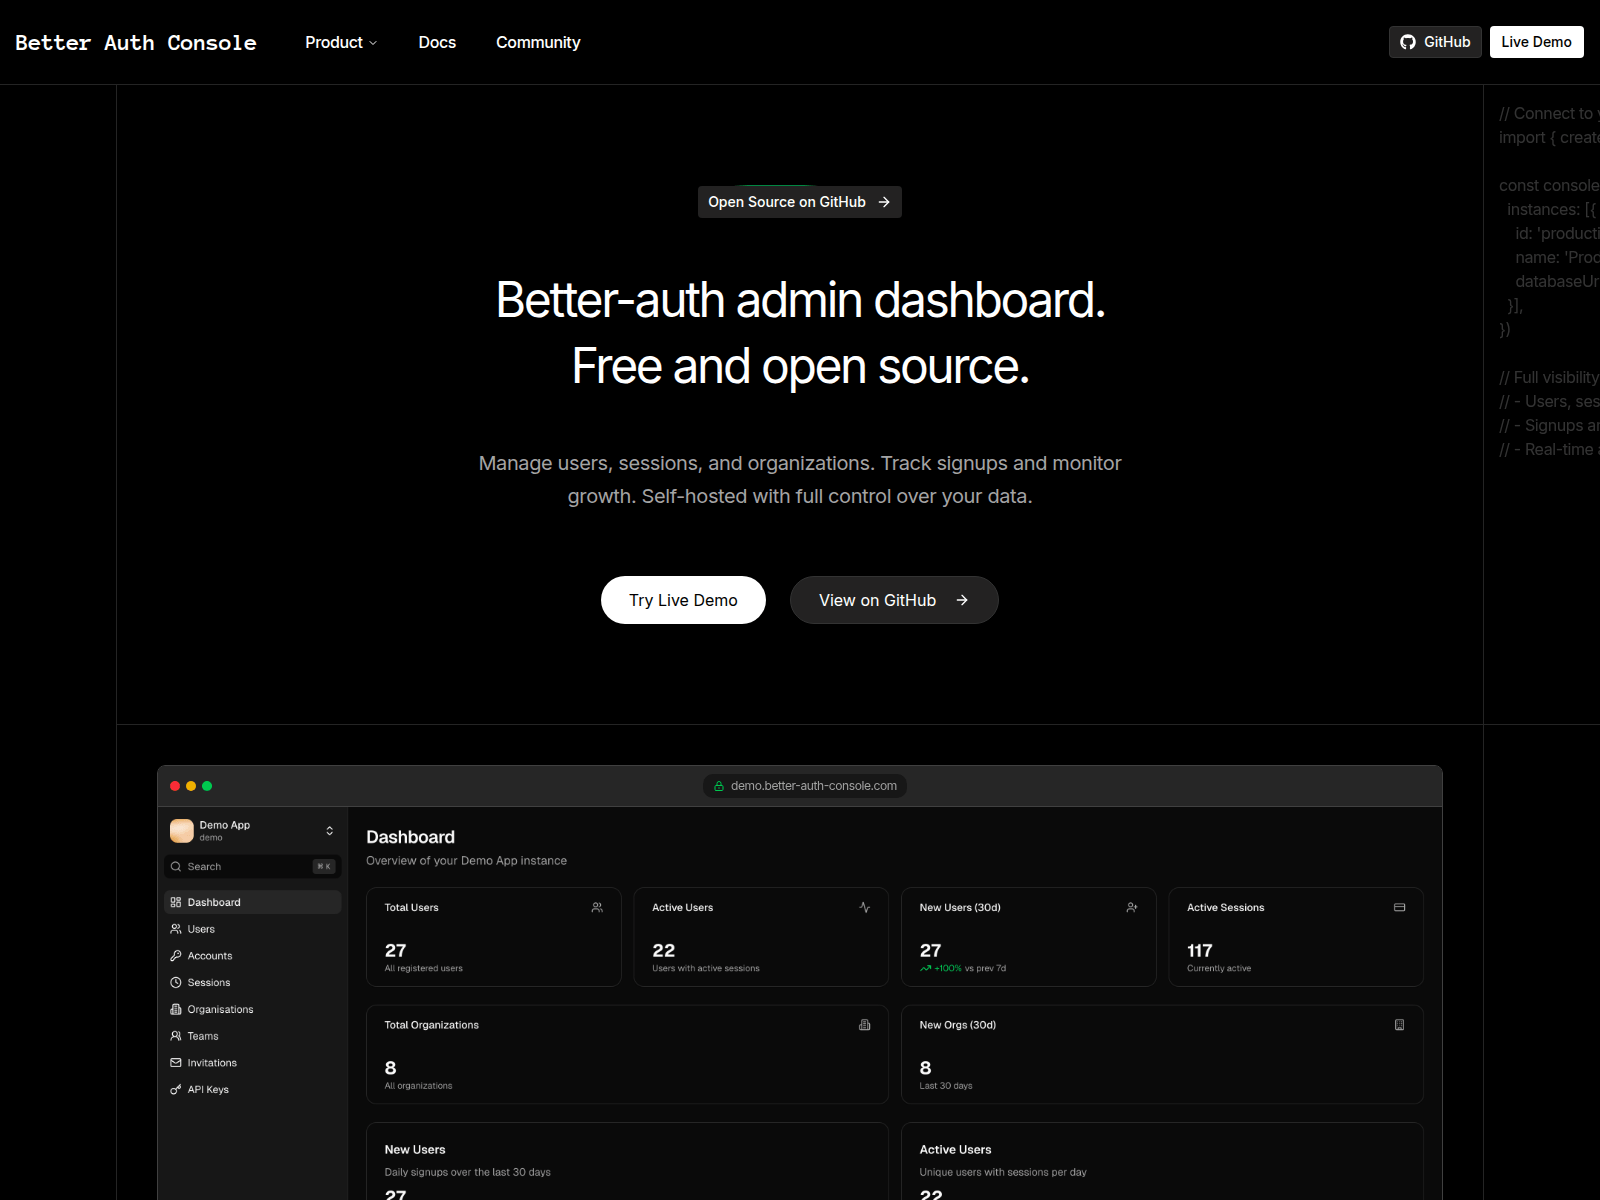Click the Live Demo header button
This screenshot has height=1200, width=1600.
[1537, 42]
